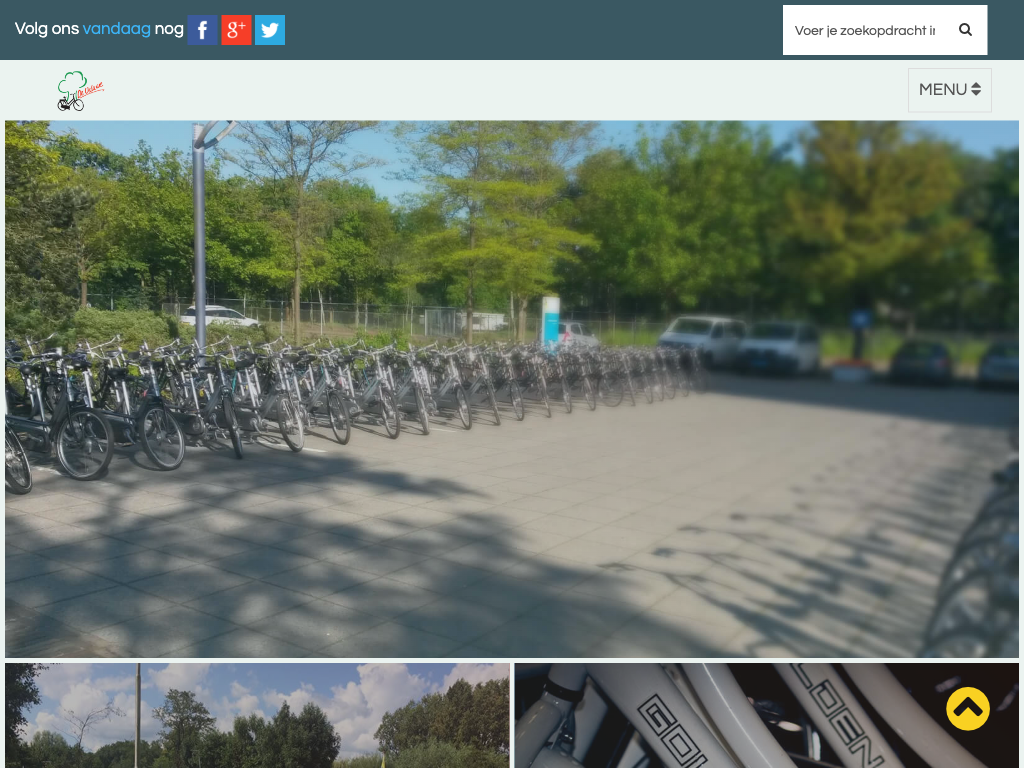Click the white van in the hero photo
1024x768 pixels.
tap(702, 338)
